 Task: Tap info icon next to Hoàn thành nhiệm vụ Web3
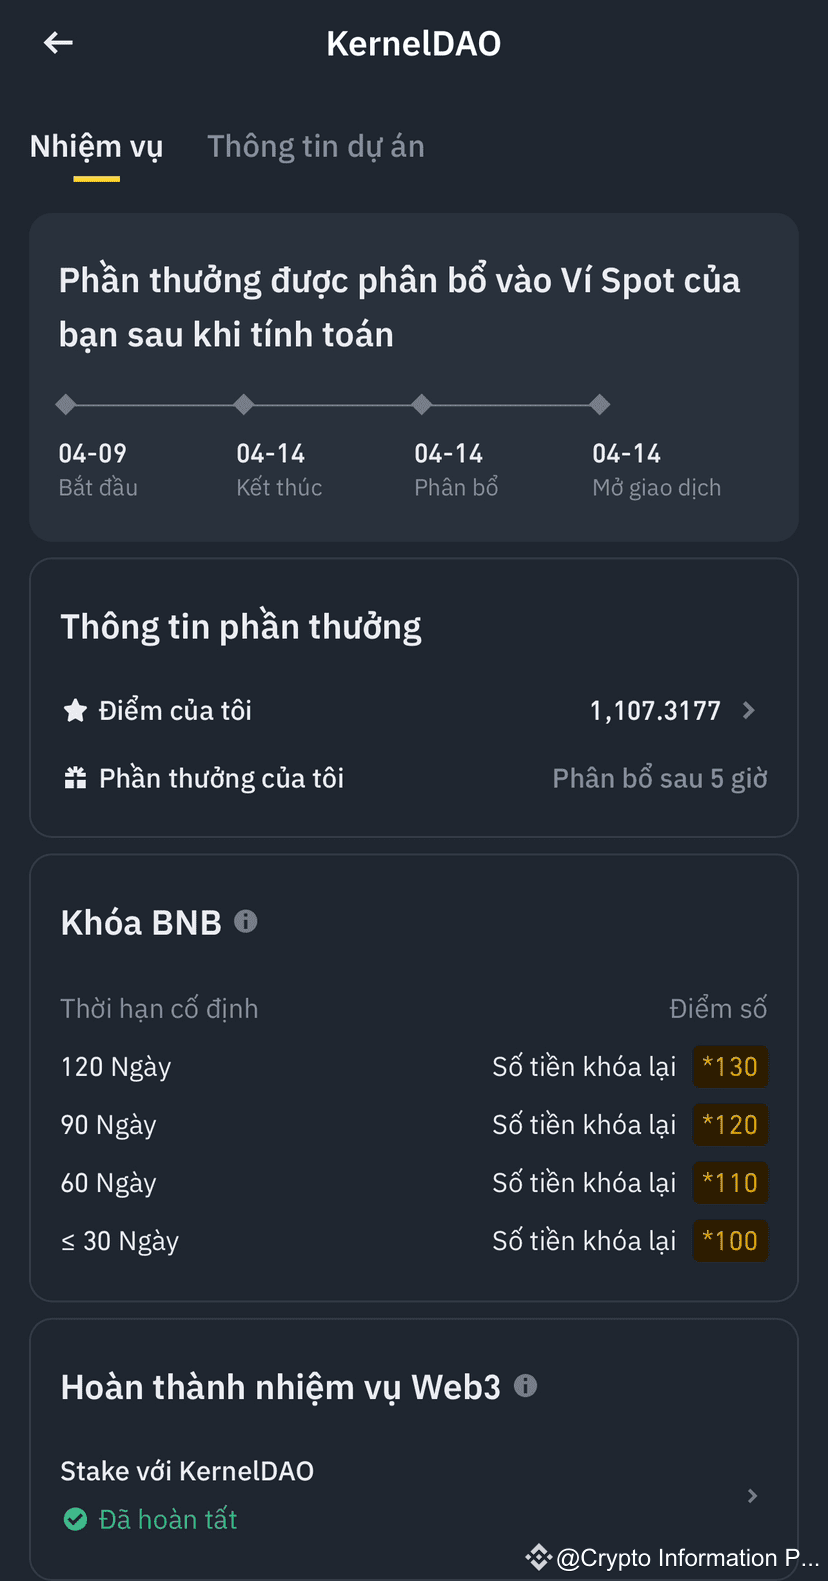[525, 1385]
